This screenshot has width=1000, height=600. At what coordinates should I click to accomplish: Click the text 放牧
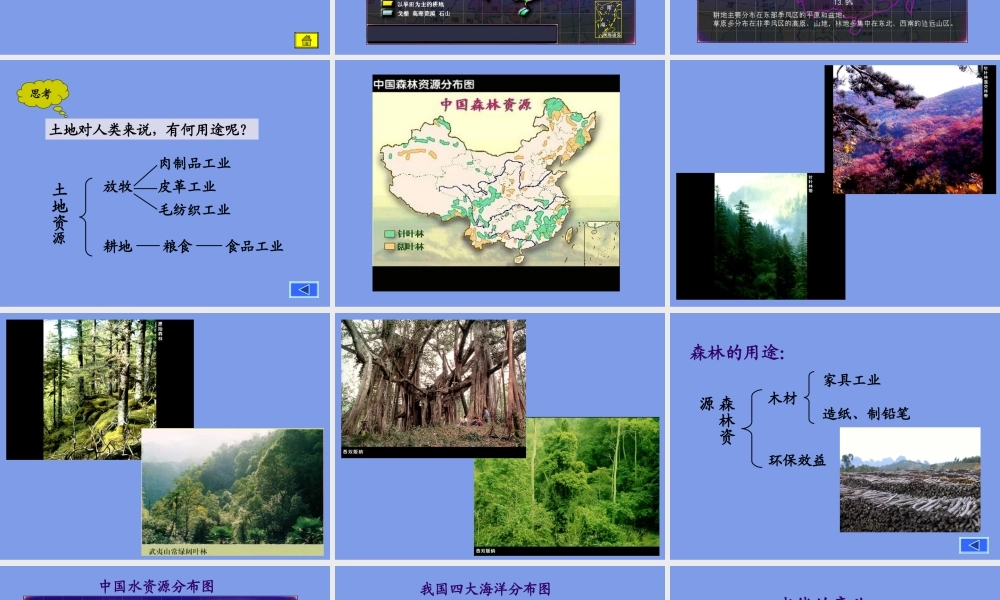(x=118, y=186)
